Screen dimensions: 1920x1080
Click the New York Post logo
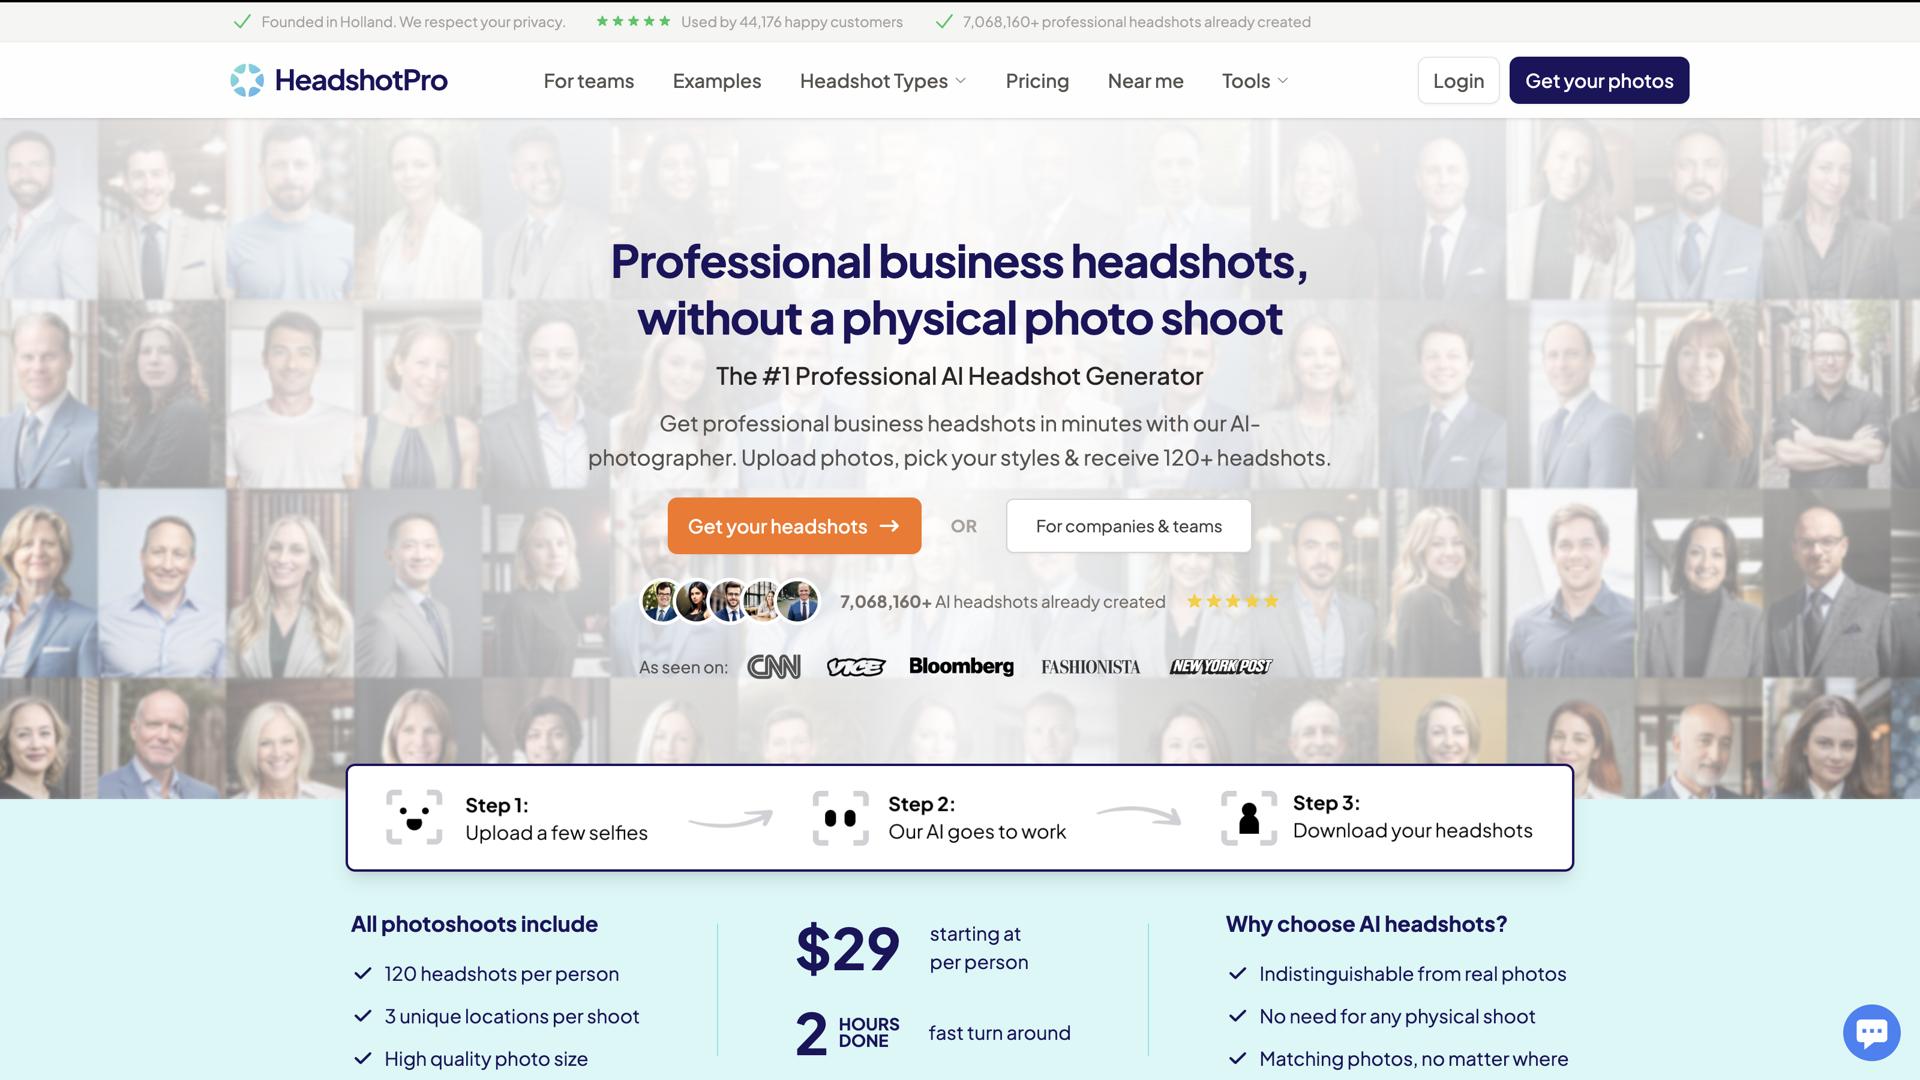1221,666
